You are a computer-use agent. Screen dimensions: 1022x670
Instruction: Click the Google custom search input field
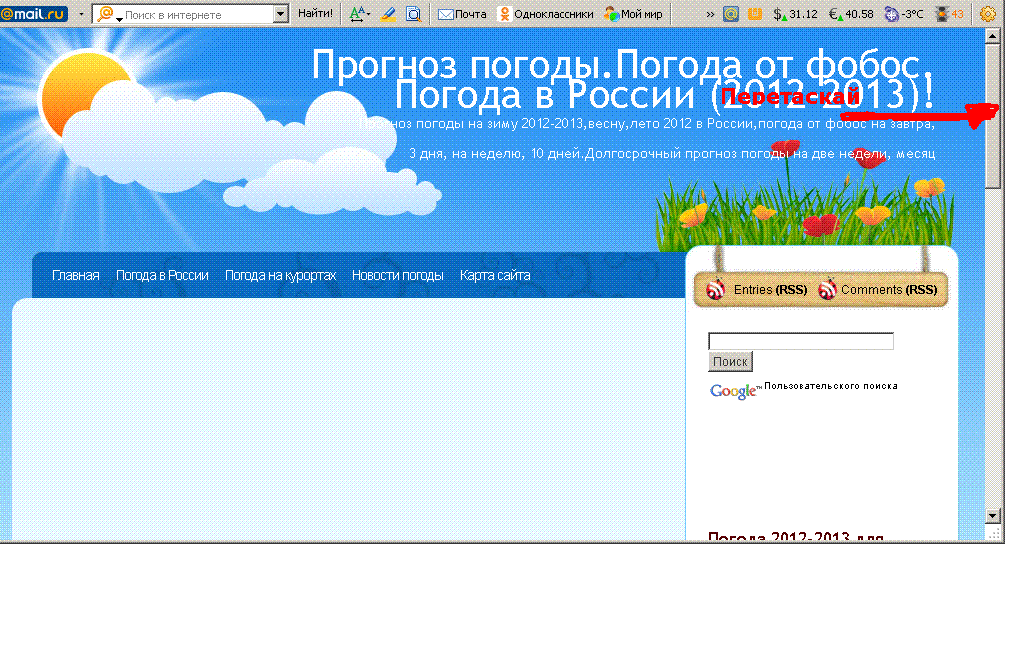pos(800,341)
